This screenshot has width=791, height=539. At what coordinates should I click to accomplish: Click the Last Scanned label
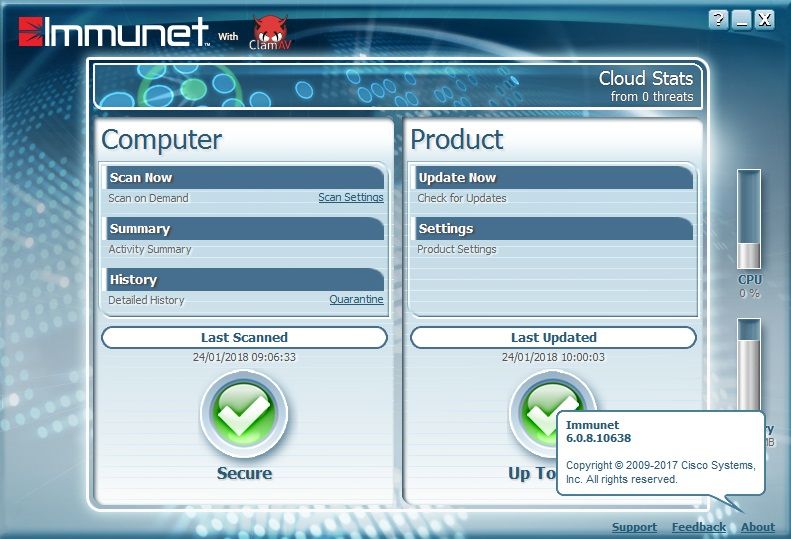point(244,338)
